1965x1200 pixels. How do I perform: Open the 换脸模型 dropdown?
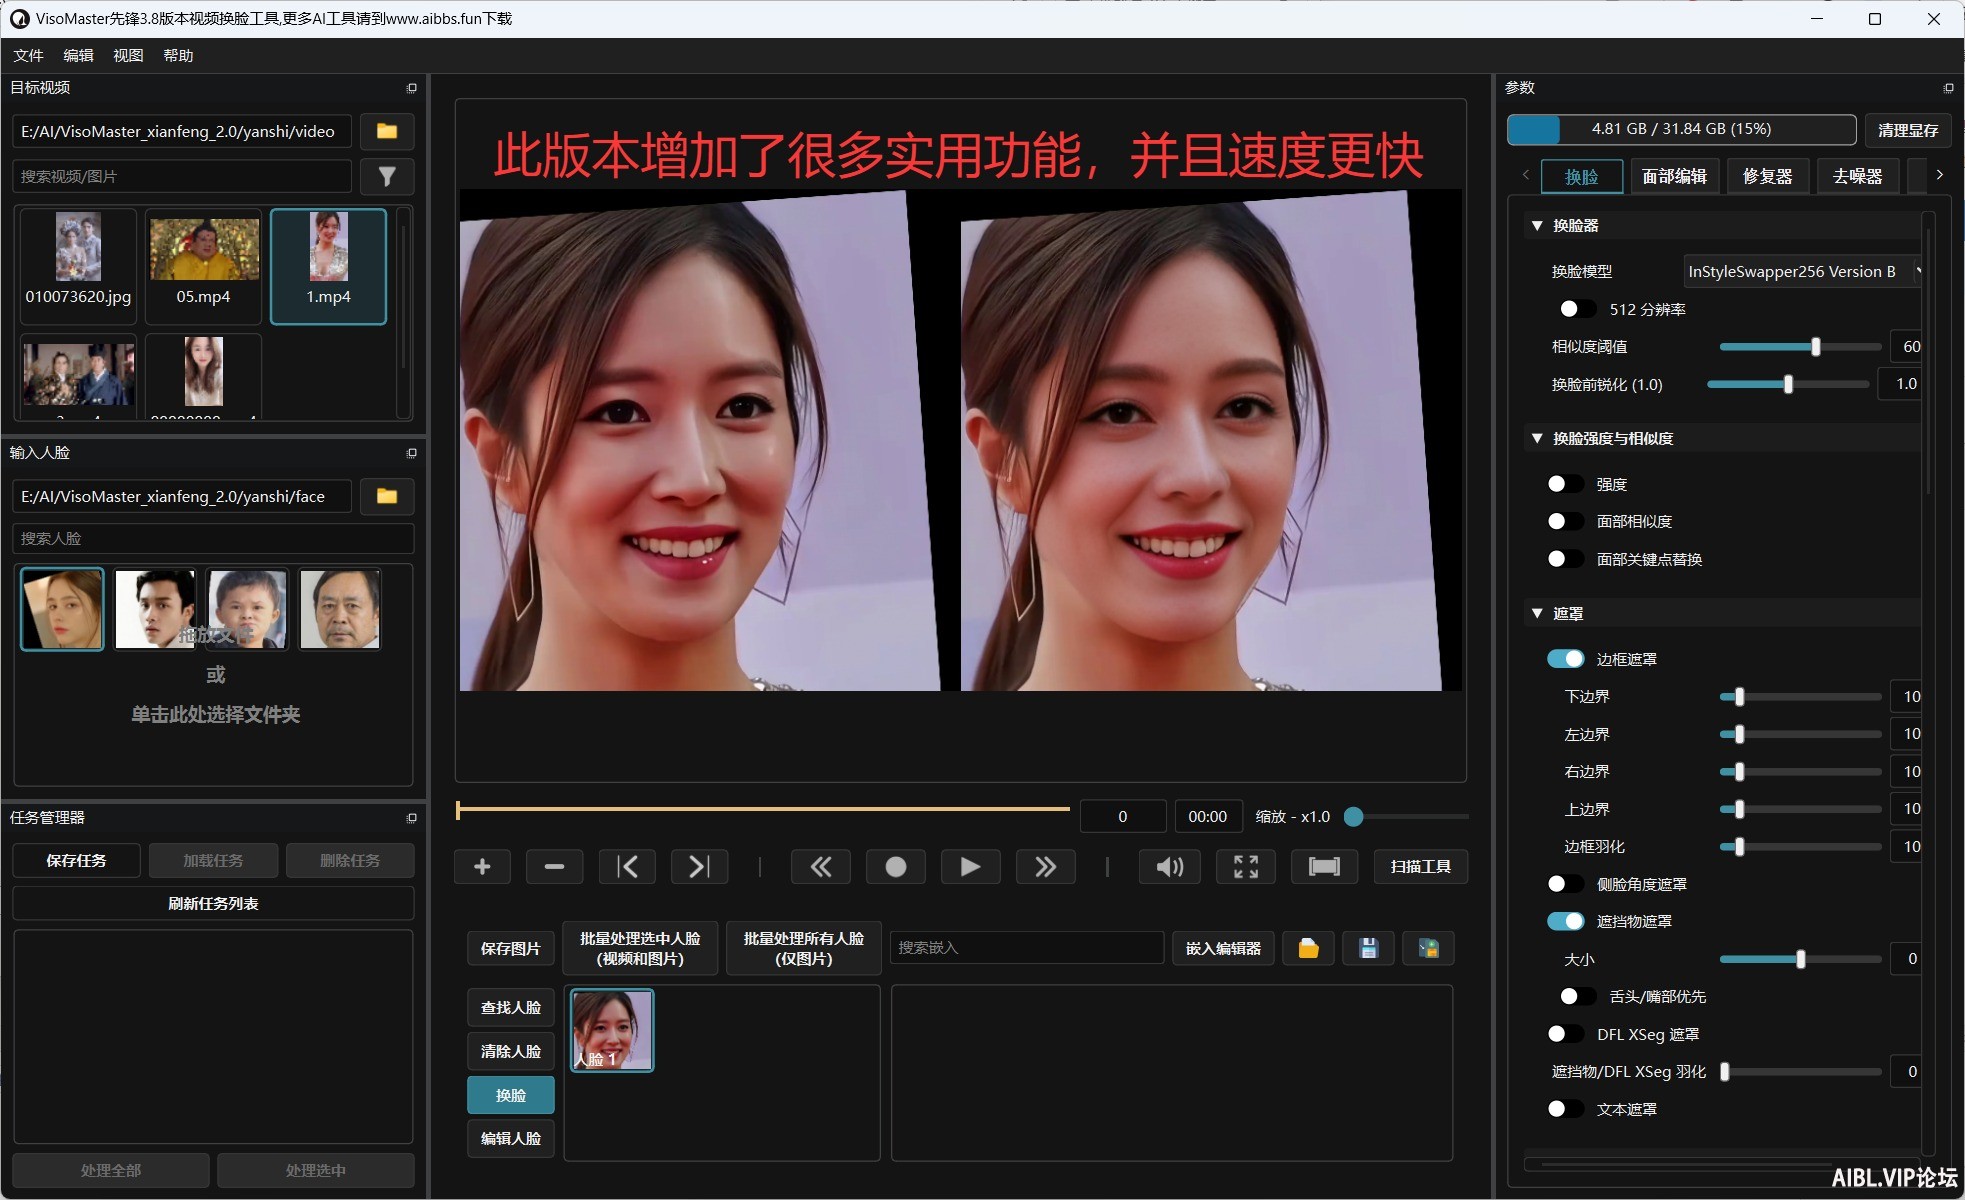coord(1802,271)
